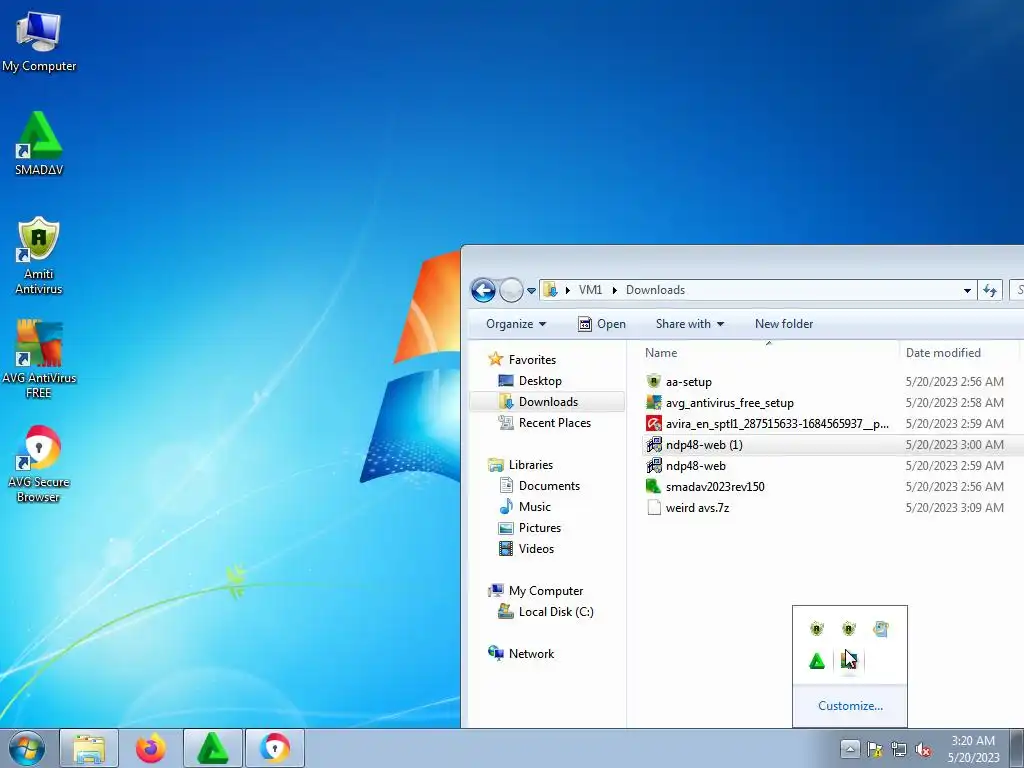Open the Action Center flag icon
The height and width of the screenshot is (768, 1024).
pyautogui.click(x=874, y=749)
